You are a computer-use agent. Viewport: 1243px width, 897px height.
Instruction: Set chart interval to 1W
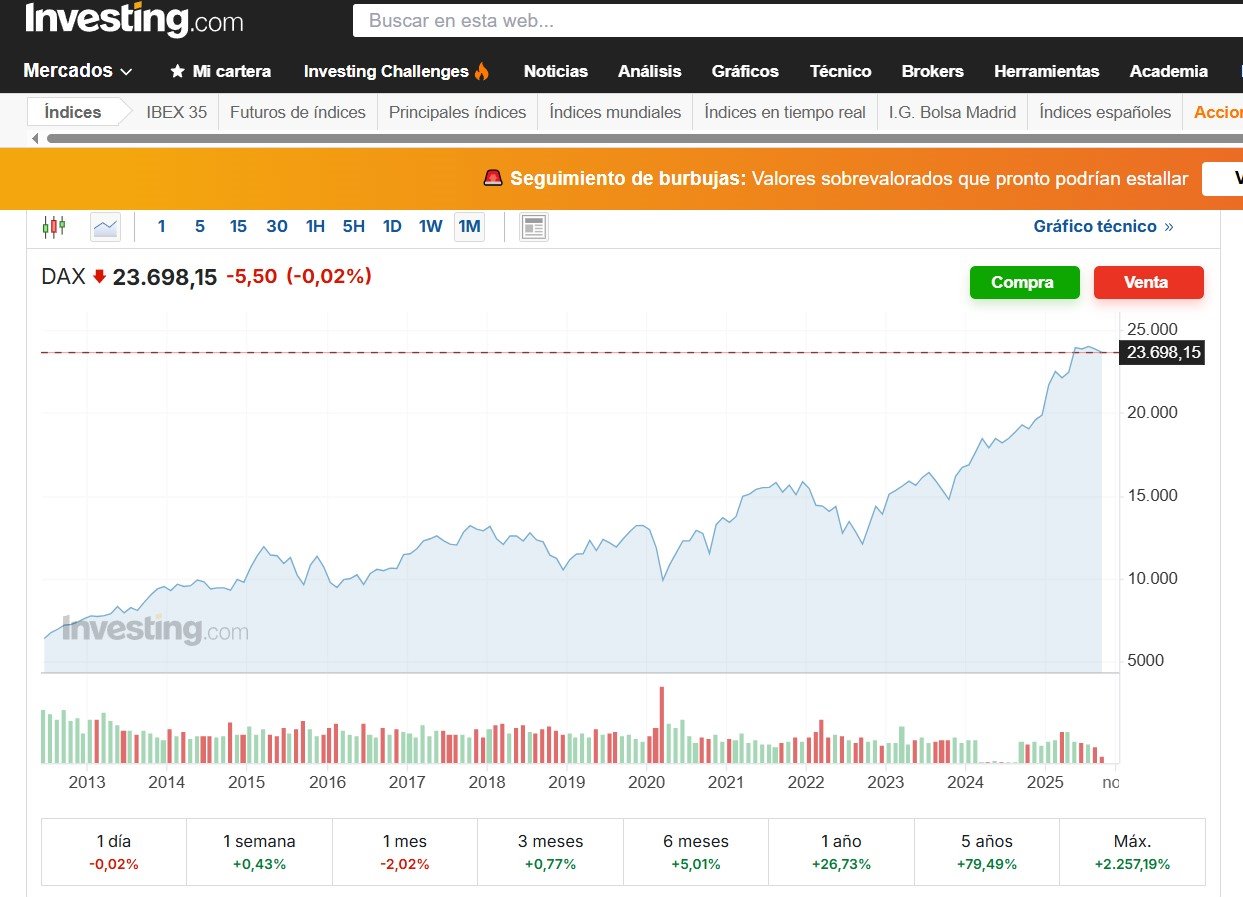430,227
